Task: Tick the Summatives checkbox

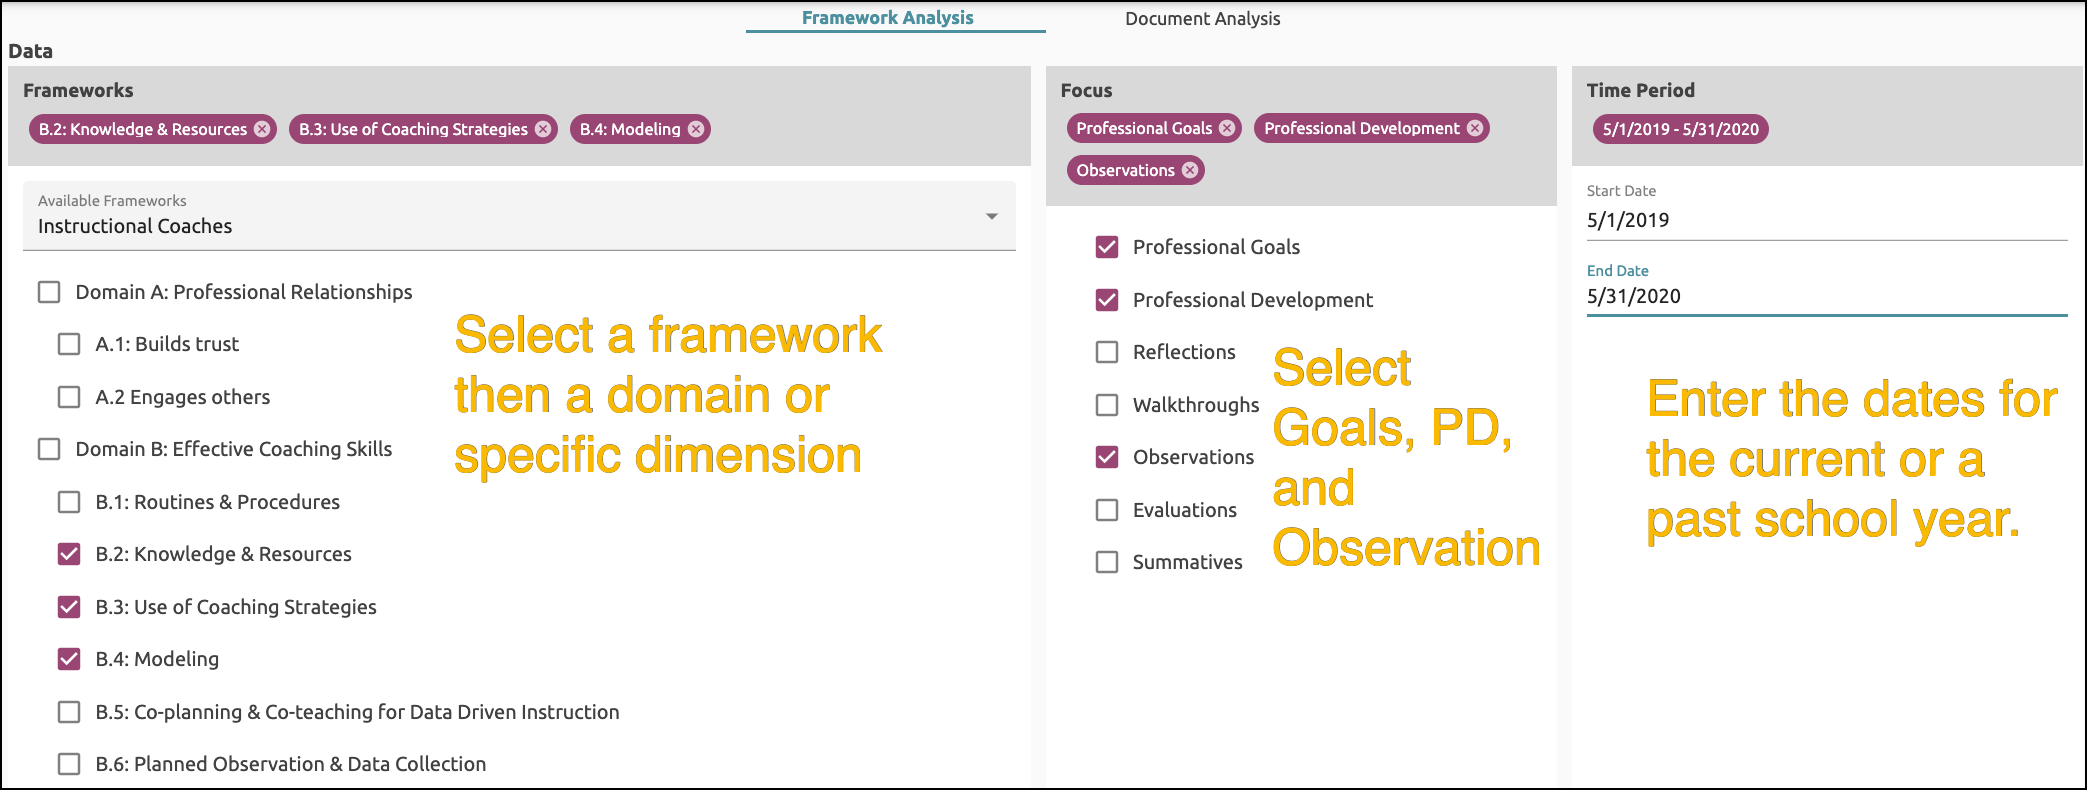Action: coord(1107,562)
